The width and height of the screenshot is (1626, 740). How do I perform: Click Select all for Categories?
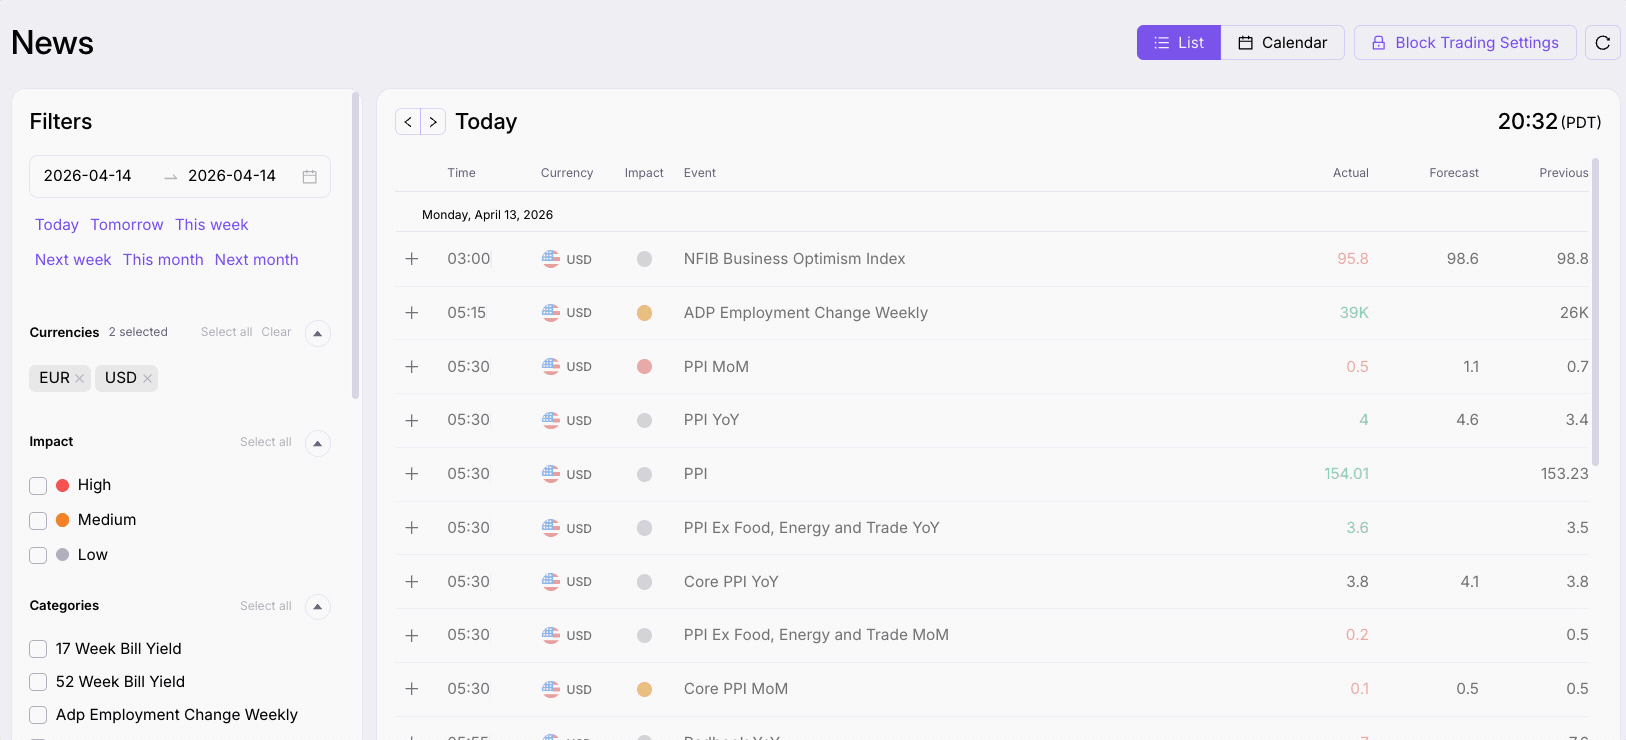click(x=266, y=606)
